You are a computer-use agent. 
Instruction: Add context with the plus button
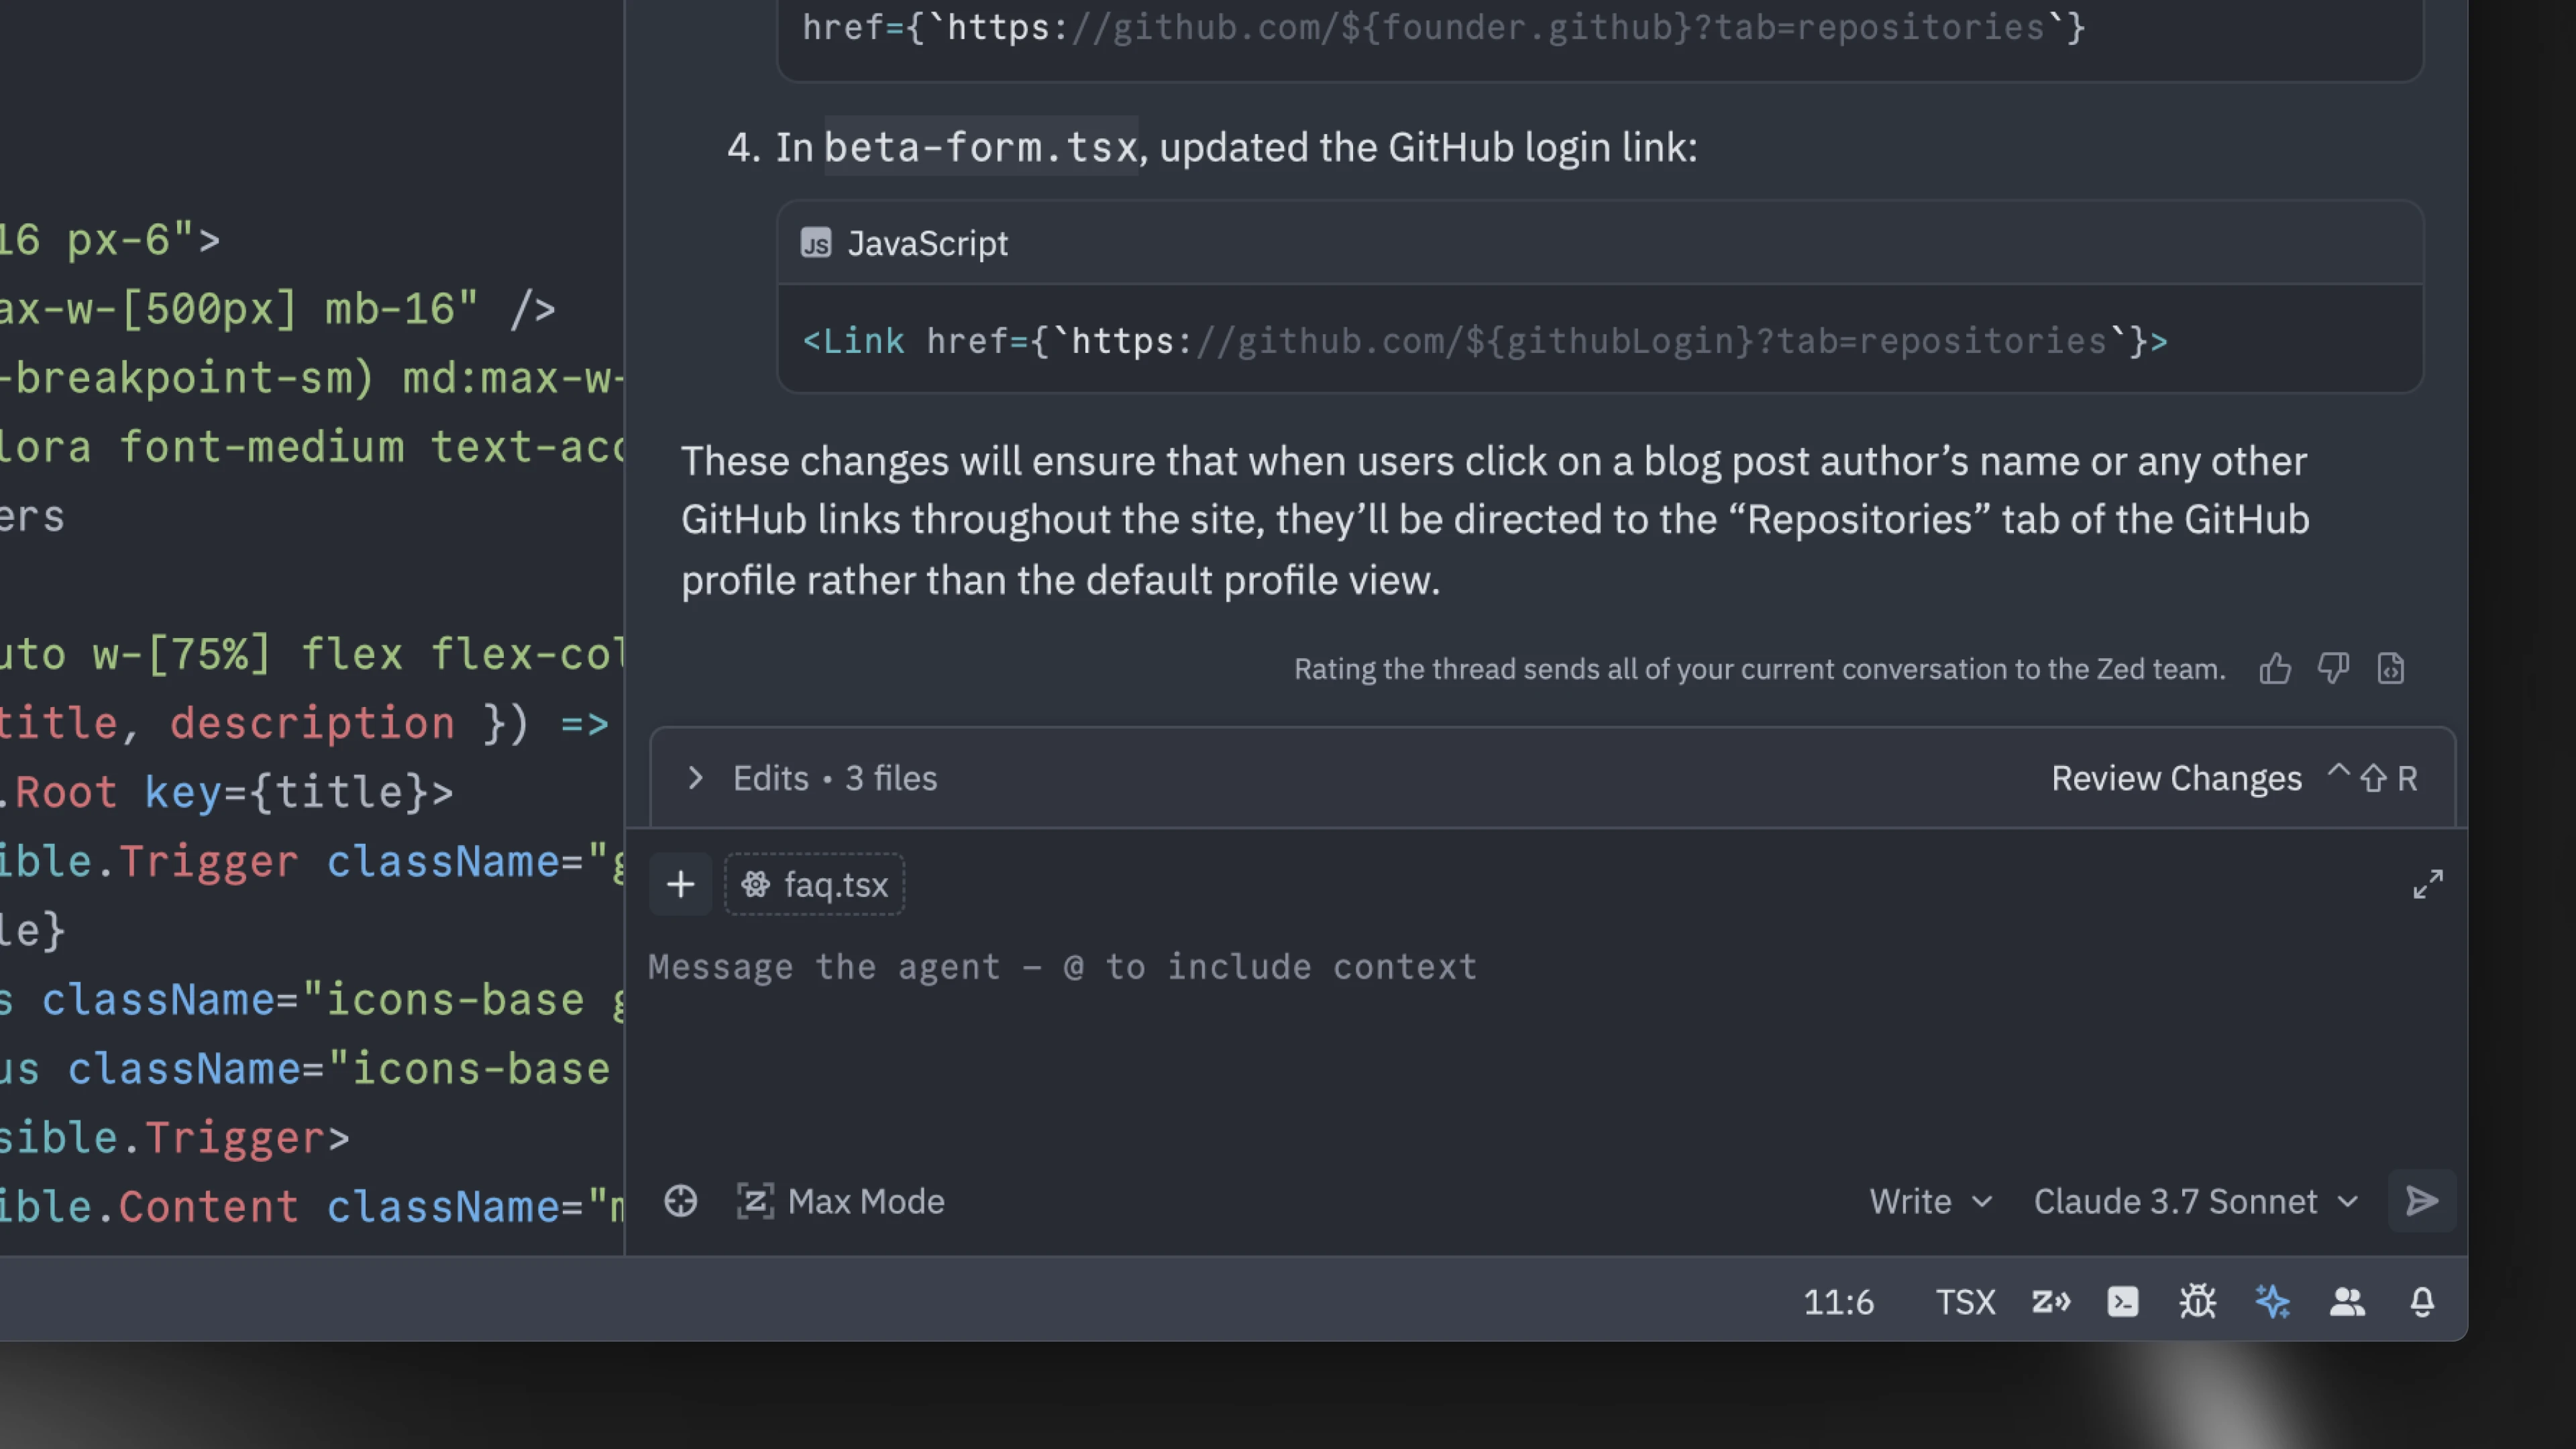(x=681, y=885)
